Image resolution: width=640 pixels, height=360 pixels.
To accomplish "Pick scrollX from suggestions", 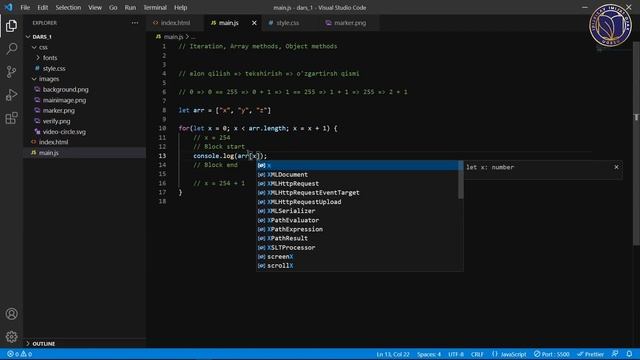I will (x=357, y=266).
